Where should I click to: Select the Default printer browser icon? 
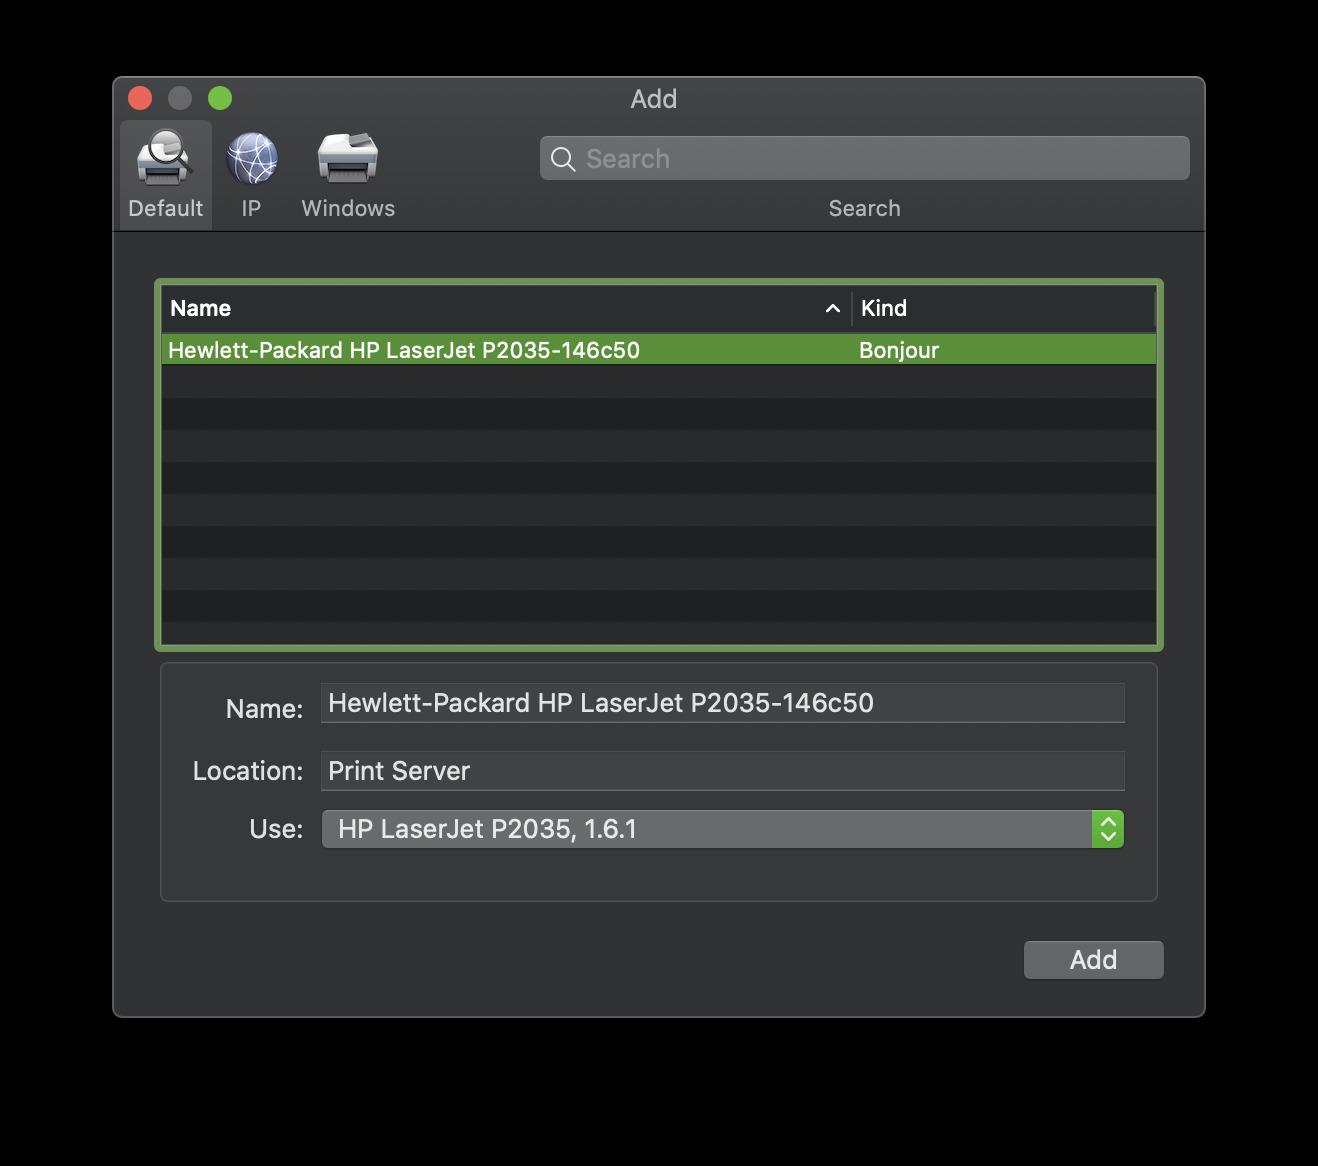tap(165, 158)
